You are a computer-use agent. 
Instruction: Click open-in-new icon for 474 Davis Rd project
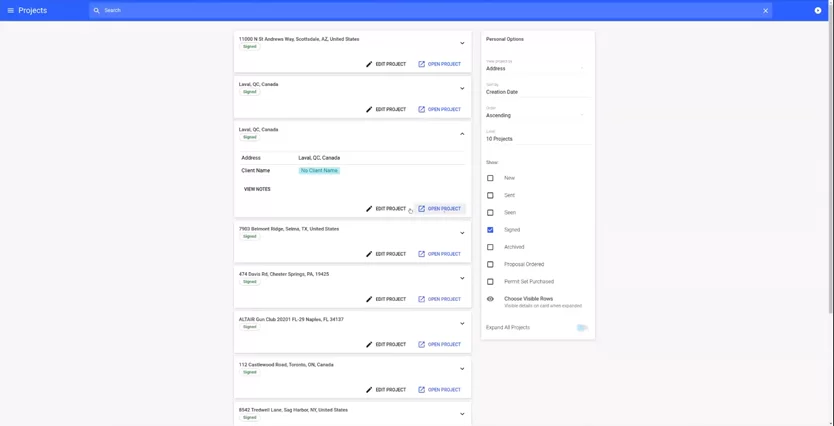pyautogui.click(x=421, y=299)
